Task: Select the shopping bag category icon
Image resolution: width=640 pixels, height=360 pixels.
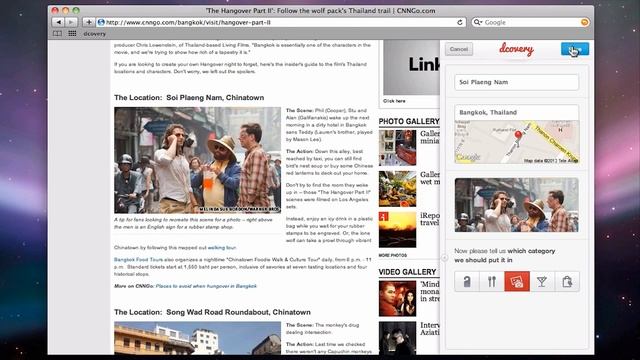Action: [567, 281]
